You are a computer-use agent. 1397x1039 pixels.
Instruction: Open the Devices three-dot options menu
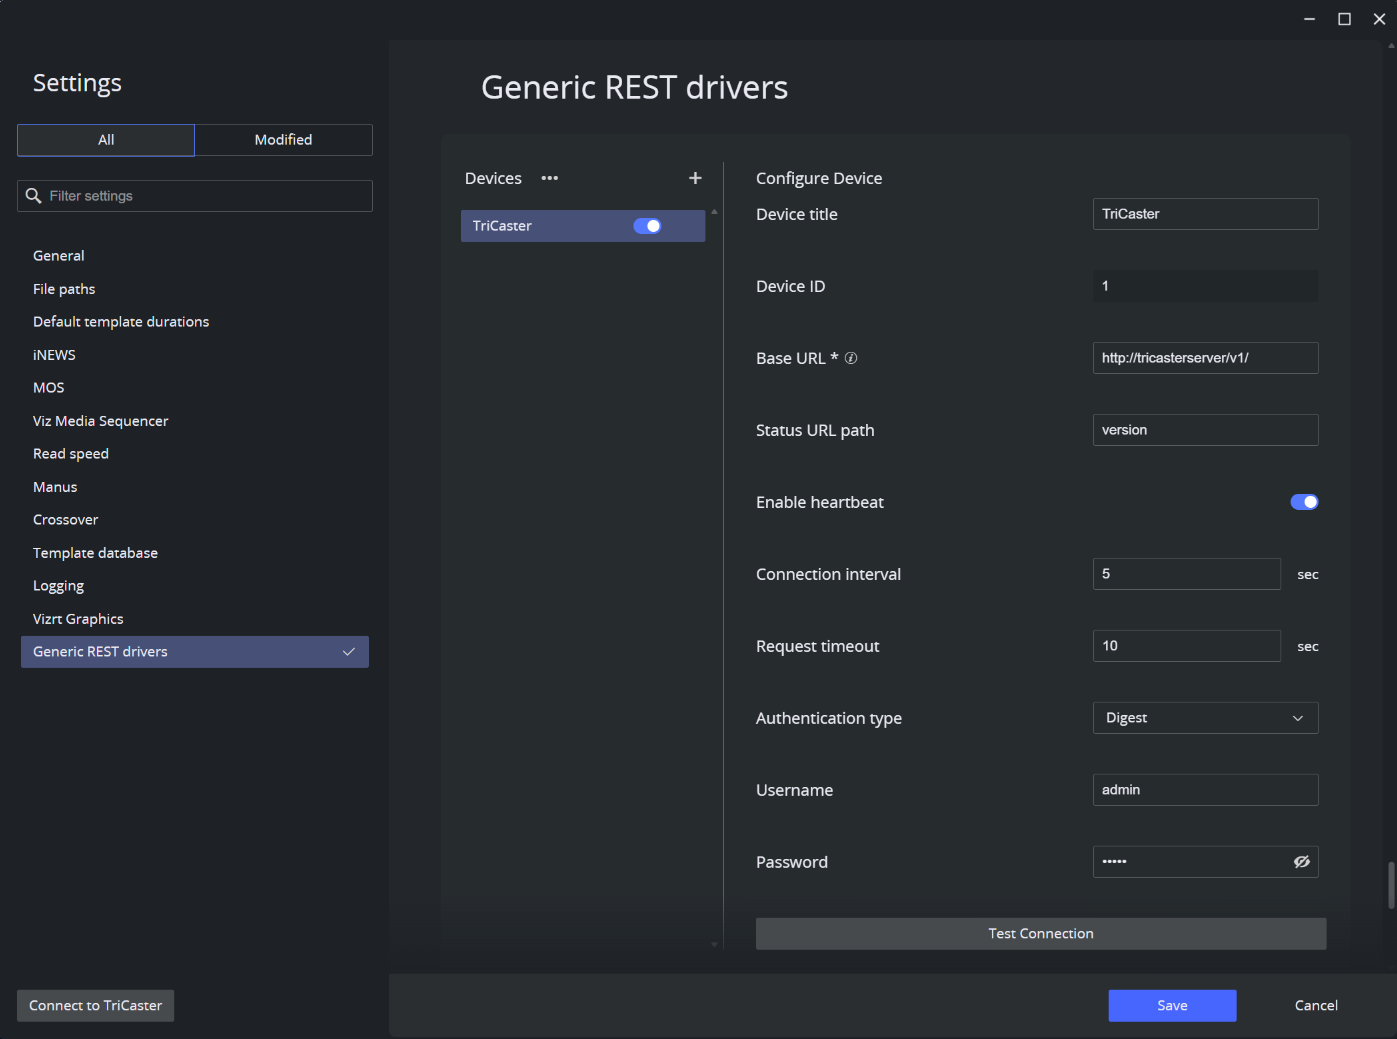click(x=550, y=178)
